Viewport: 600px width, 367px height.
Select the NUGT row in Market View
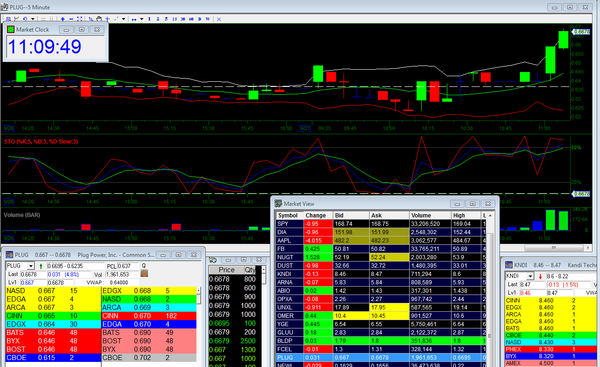(x=381, y=257)
